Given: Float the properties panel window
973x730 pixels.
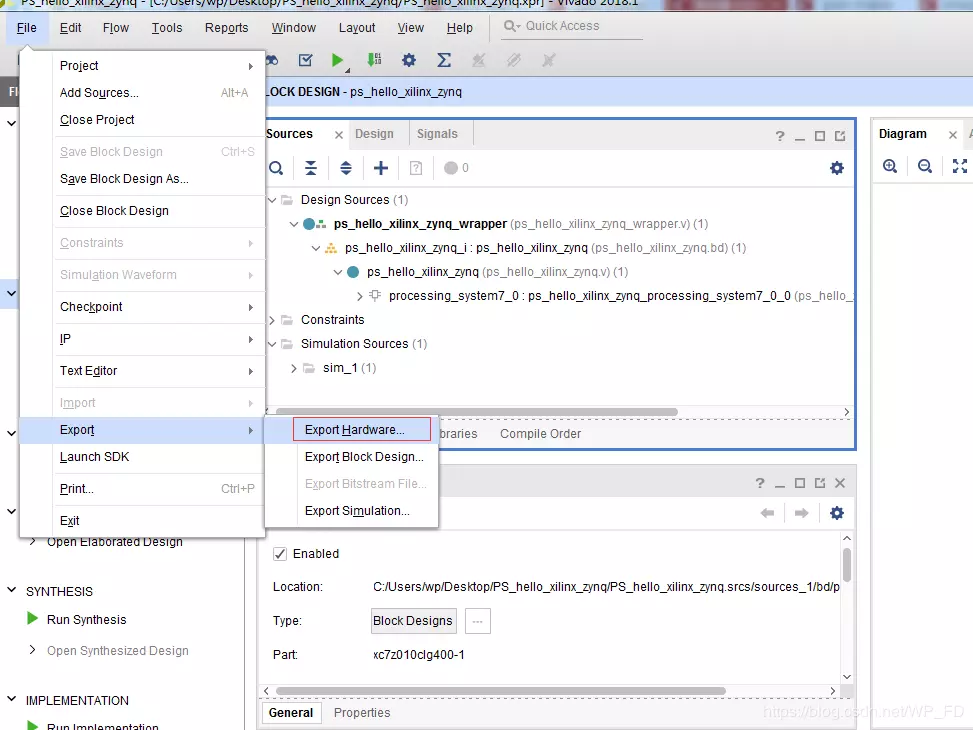Looking at the screenshot, I should click(x=820, y=483).
